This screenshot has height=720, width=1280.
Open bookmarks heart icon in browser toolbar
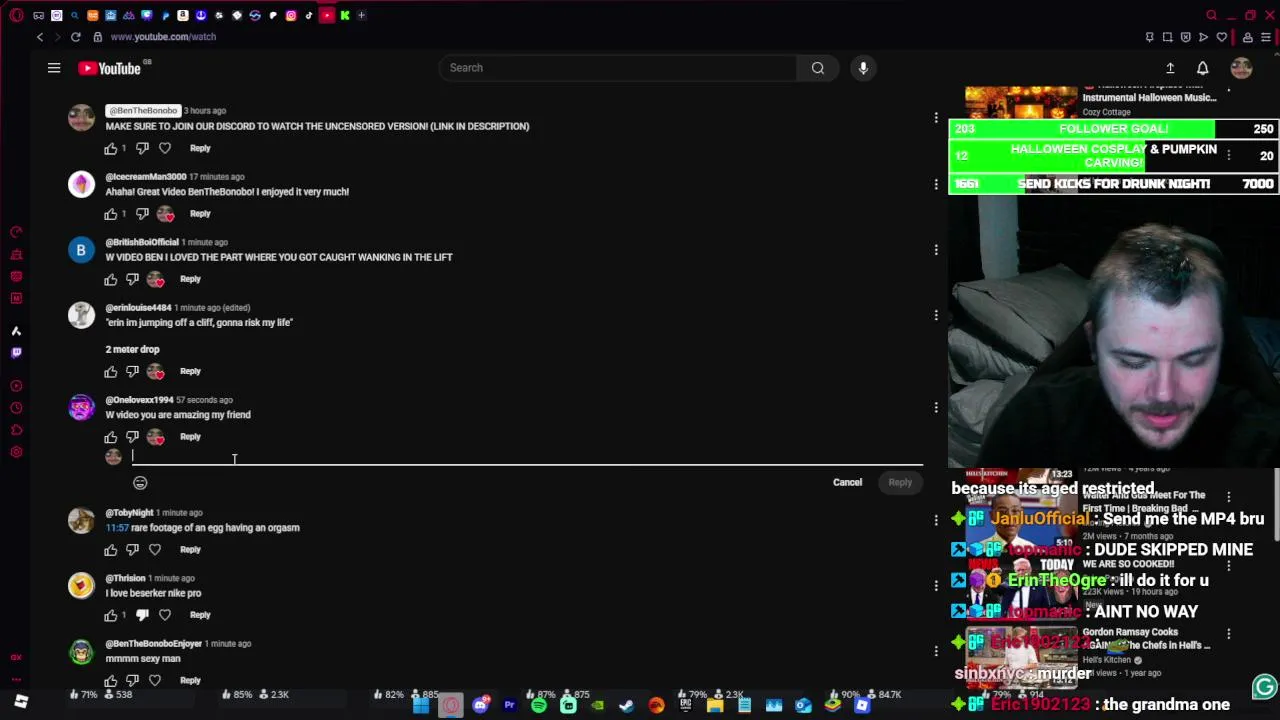1222,37
